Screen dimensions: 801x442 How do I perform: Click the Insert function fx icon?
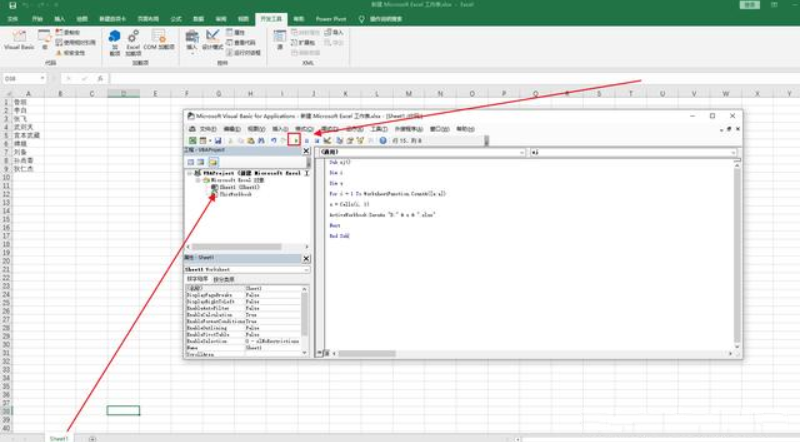click(x=102, y=78)
